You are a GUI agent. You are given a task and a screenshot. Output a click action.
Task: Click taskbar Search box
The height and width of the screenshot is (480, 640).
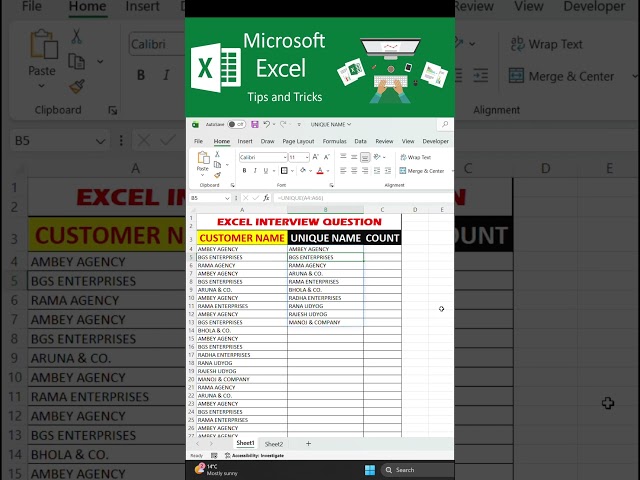pos(418,470)
